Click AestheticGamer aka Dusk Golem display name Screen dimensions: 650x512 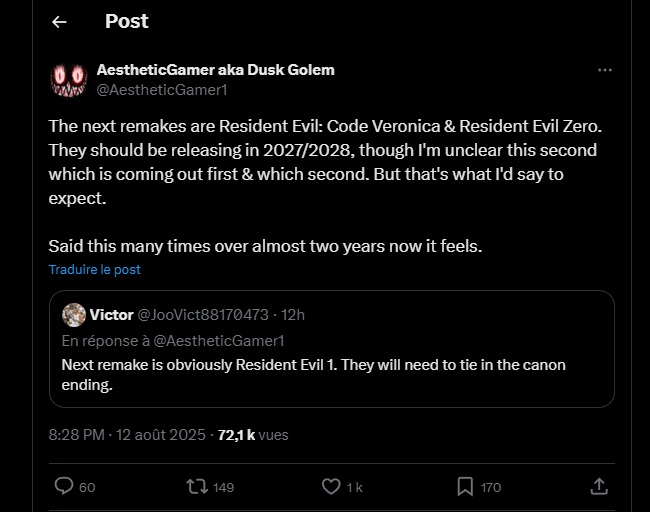(215, 70)
